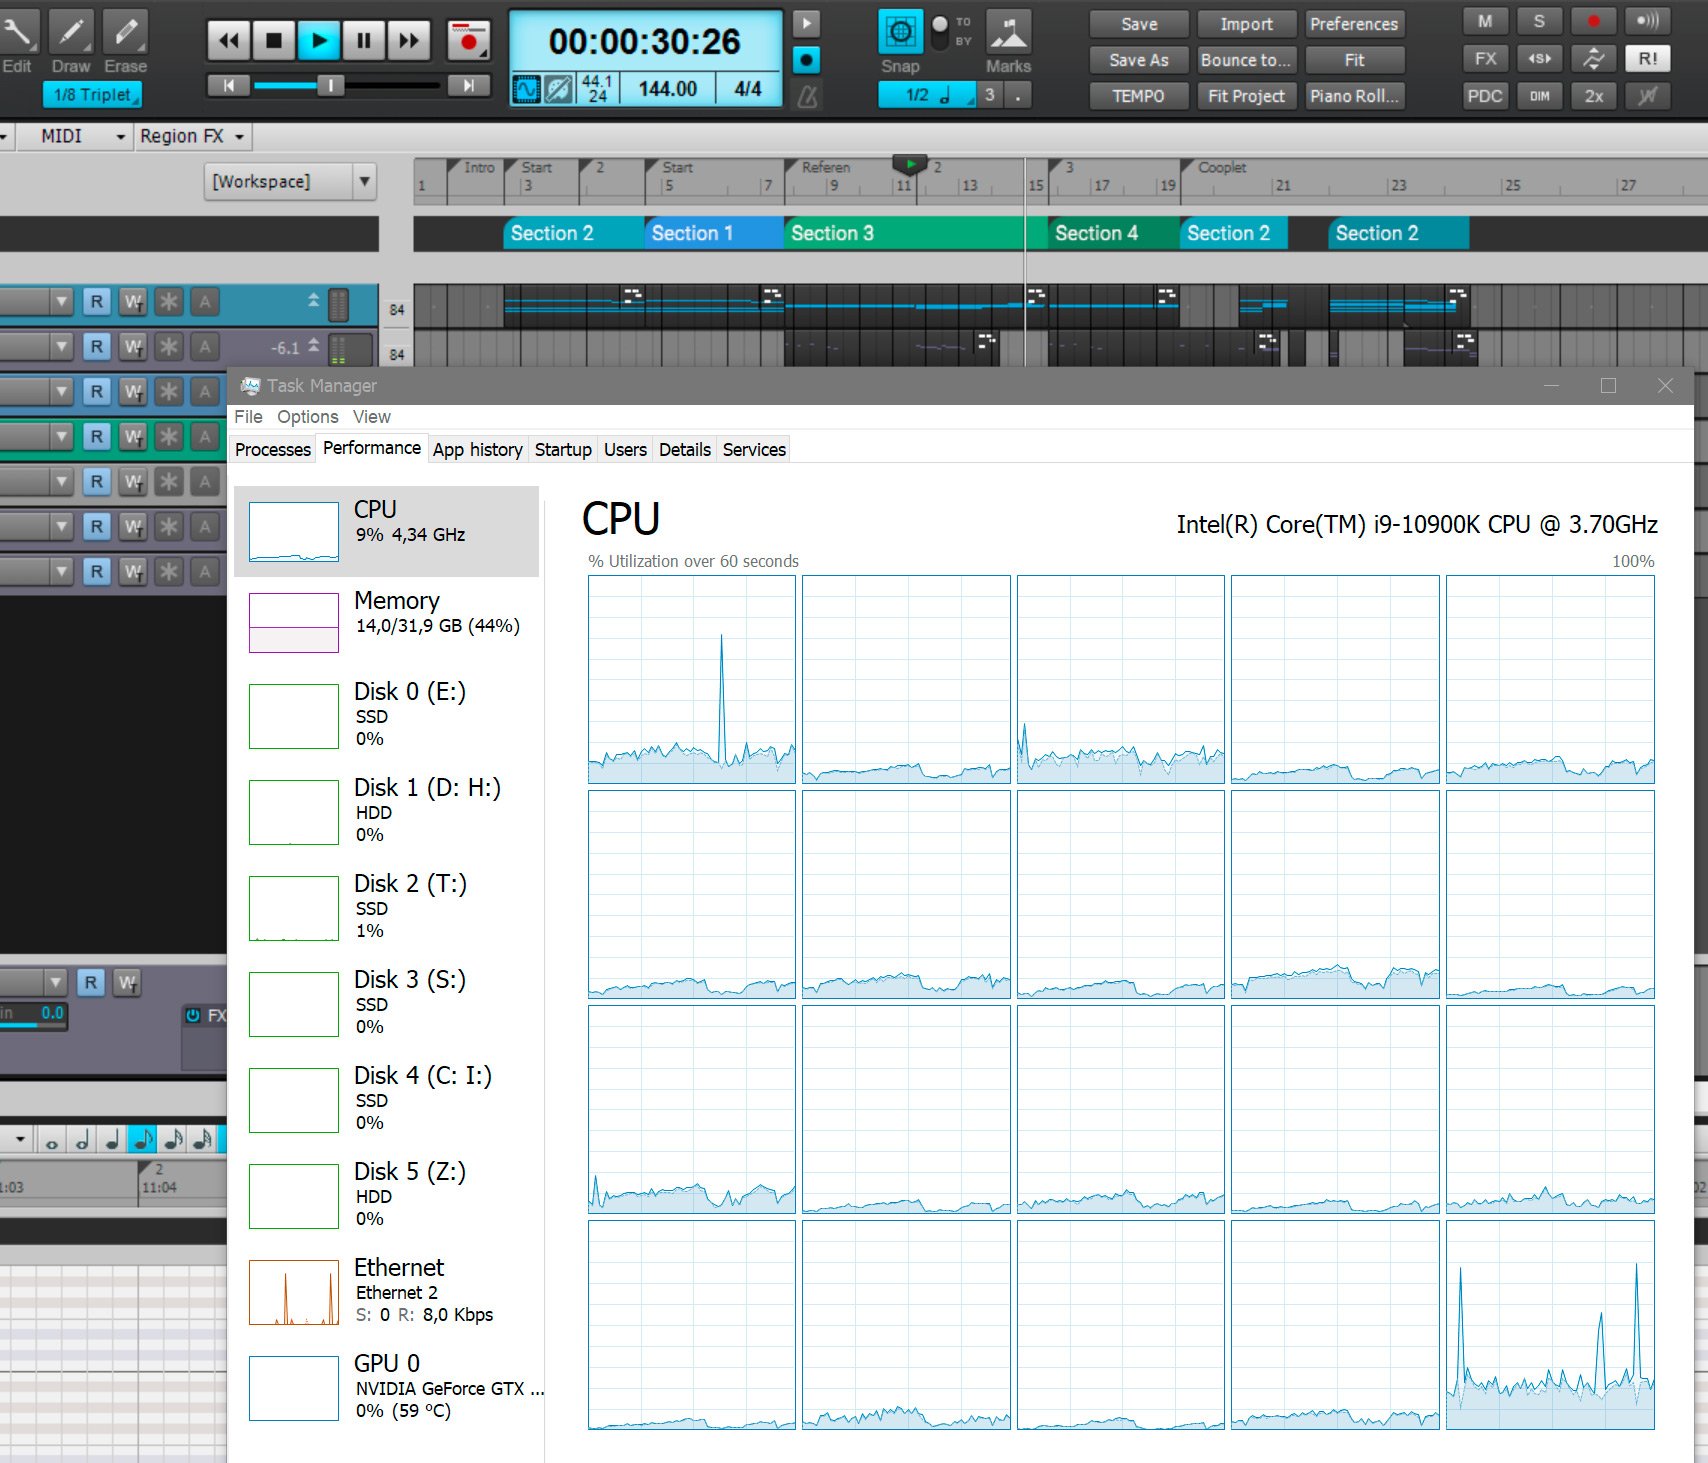Toggle the PDC override button
This screenshot has width=1708, height=1463.
click(1485, 96)
